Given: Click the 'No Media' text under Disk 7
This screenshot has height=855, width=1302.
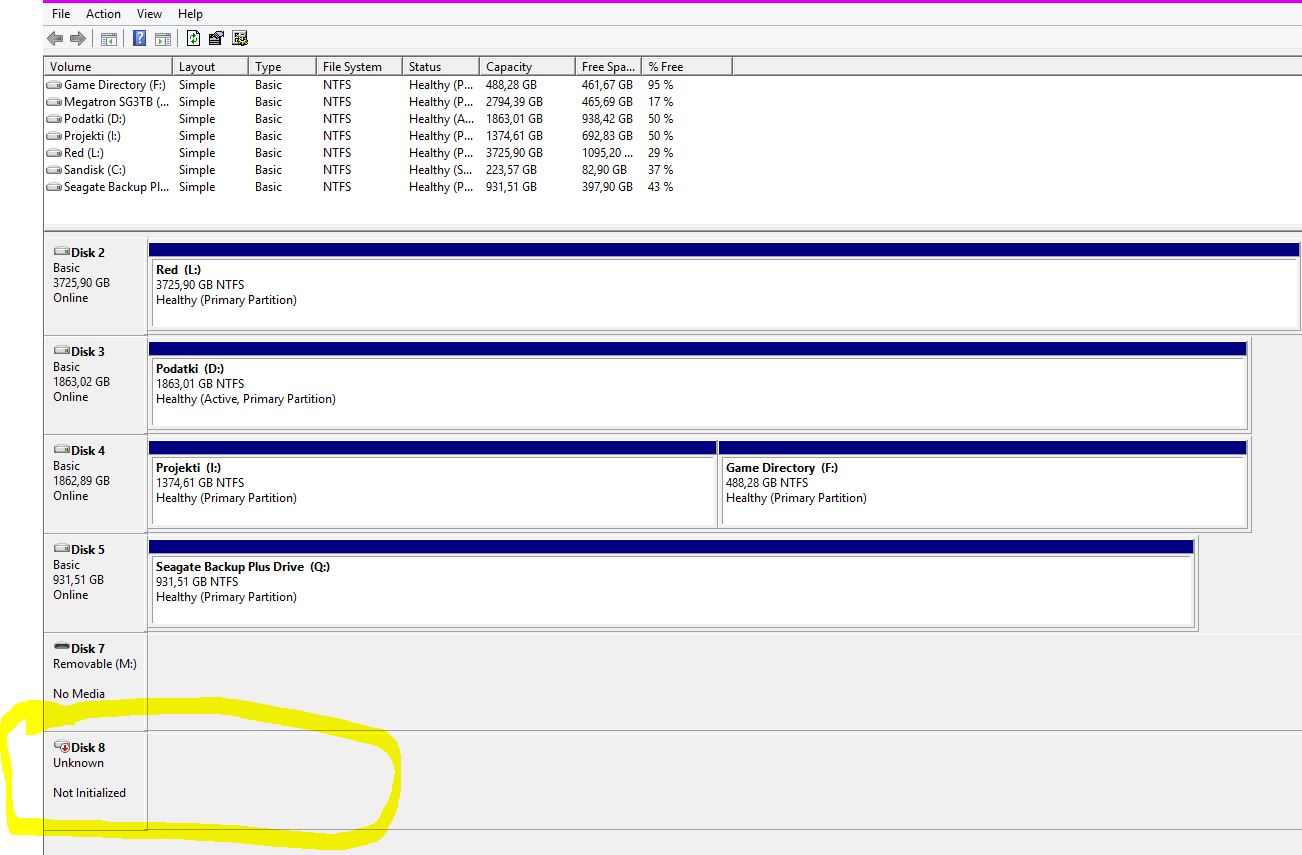Looking at the screenshot, I should coord(79,694).
